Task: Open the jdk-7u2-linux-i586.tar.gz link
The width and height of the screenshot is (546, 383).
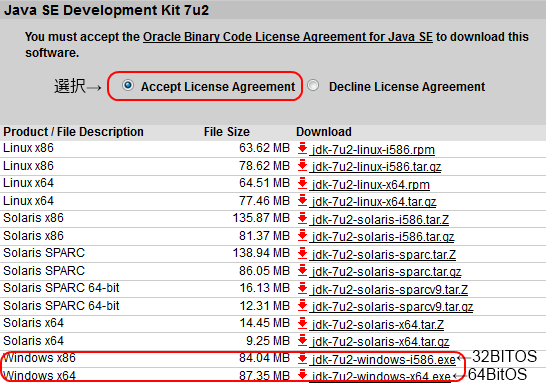Action: [376, 167]
